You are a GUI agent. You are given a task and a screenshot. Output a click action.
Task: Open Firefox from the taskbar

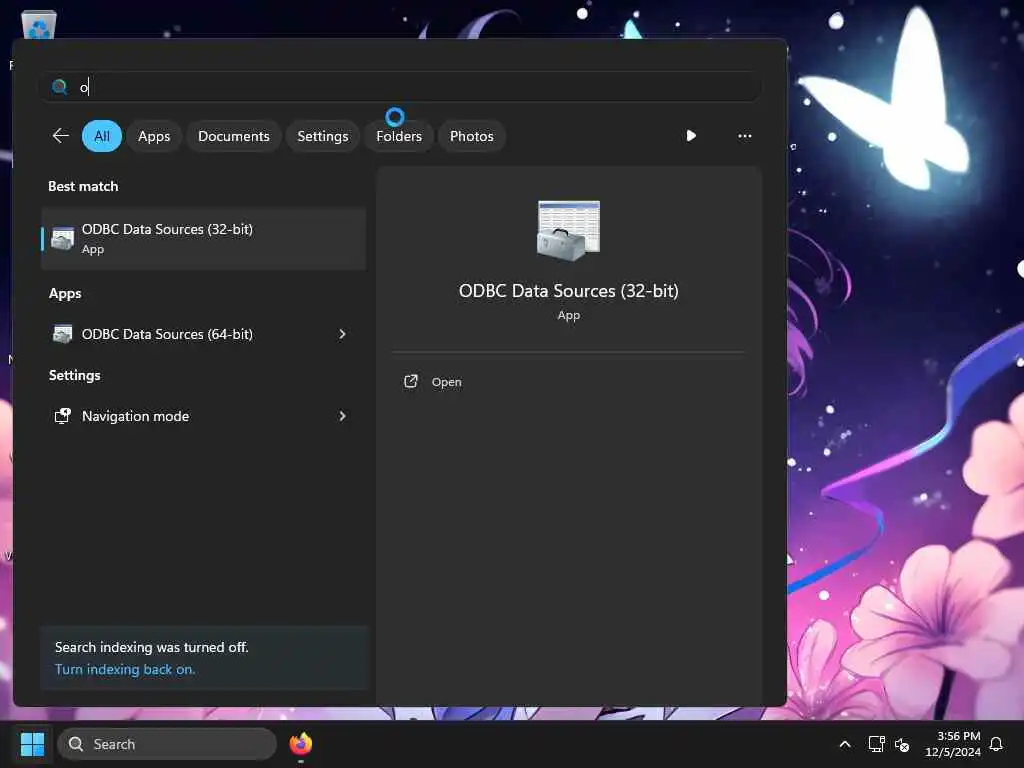pos(300,744)
